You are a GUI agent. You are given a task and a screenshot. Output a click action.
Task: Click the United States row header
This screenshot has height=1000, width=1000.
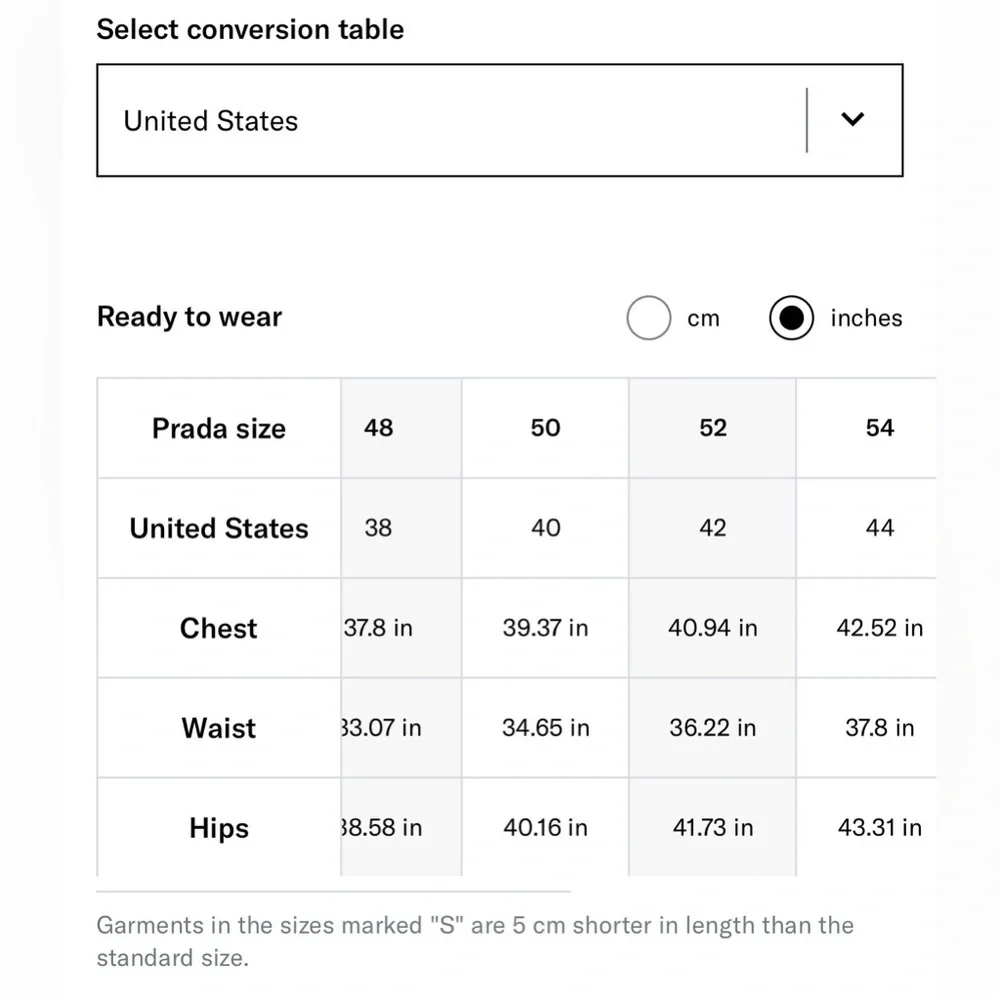point(219,528)
